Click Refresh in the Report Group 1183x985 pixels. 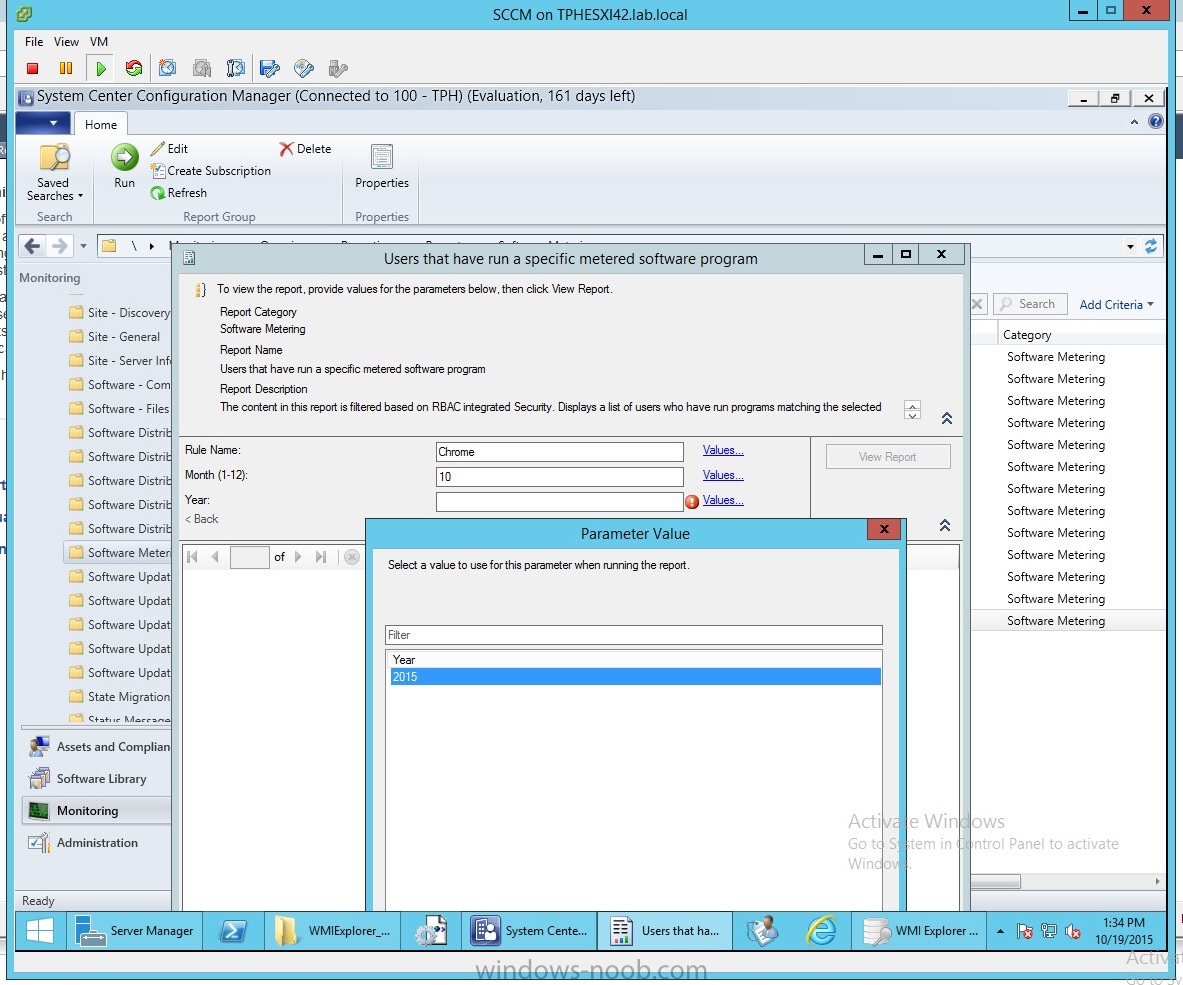[x=178, y=193]
